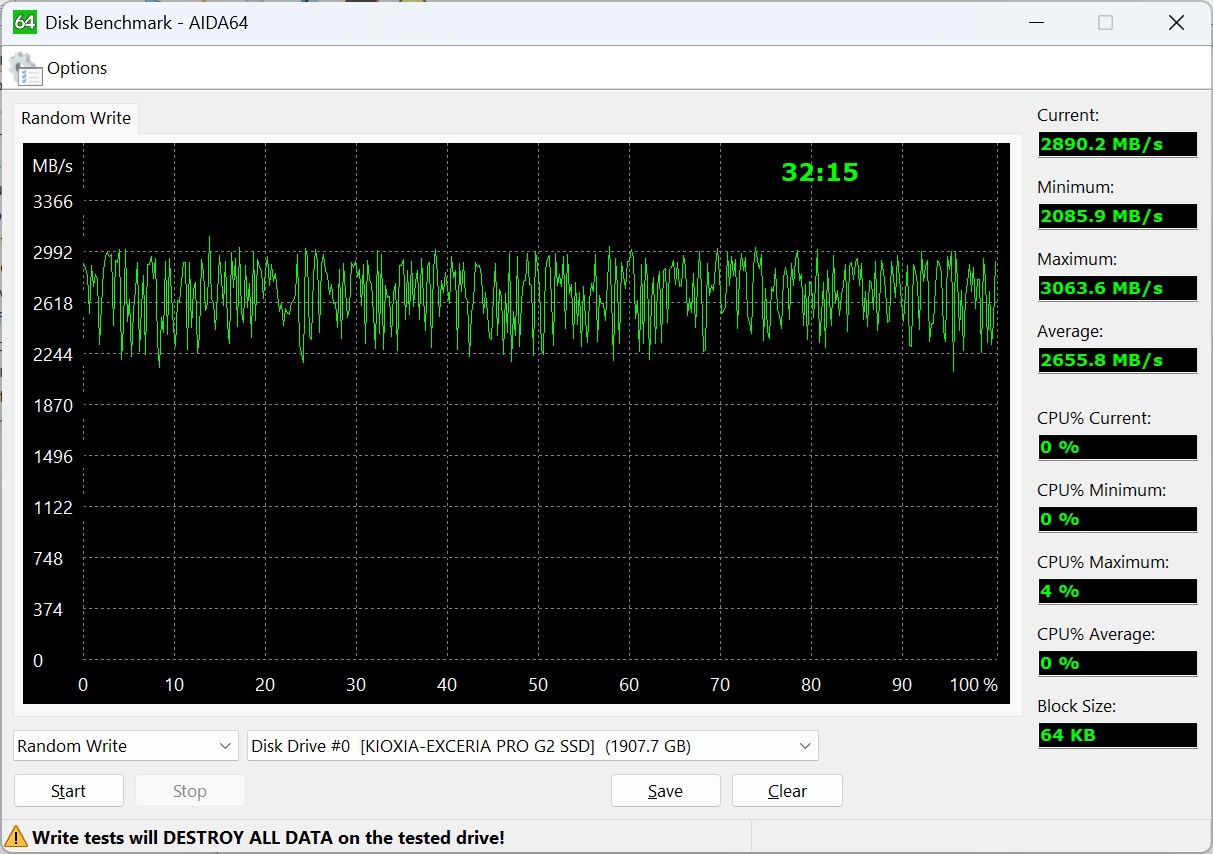This screenshot has width=1213, height=854.
Task: Click the warning triangle icon in status bar
Action: [x=17, y=837]
